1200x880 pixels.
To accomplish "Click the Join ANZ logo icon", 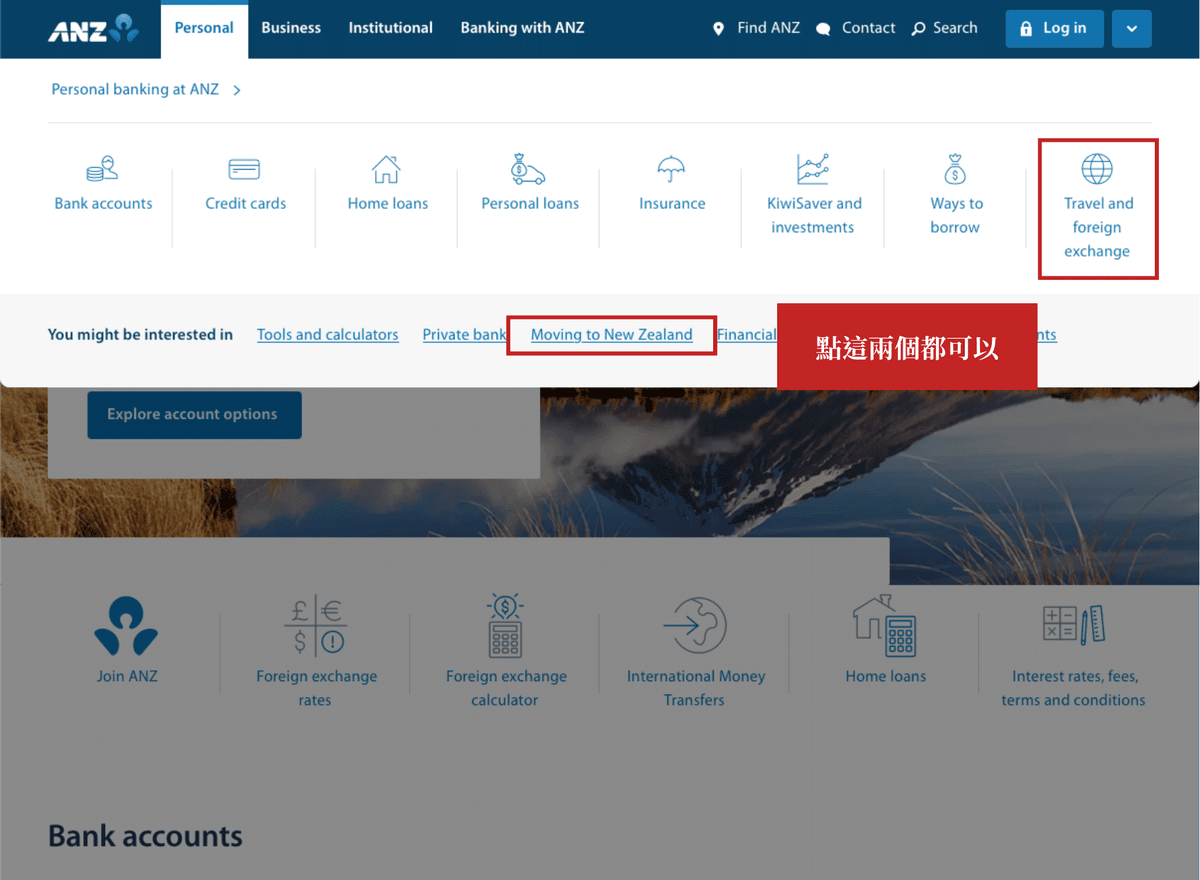I will 126,626.
